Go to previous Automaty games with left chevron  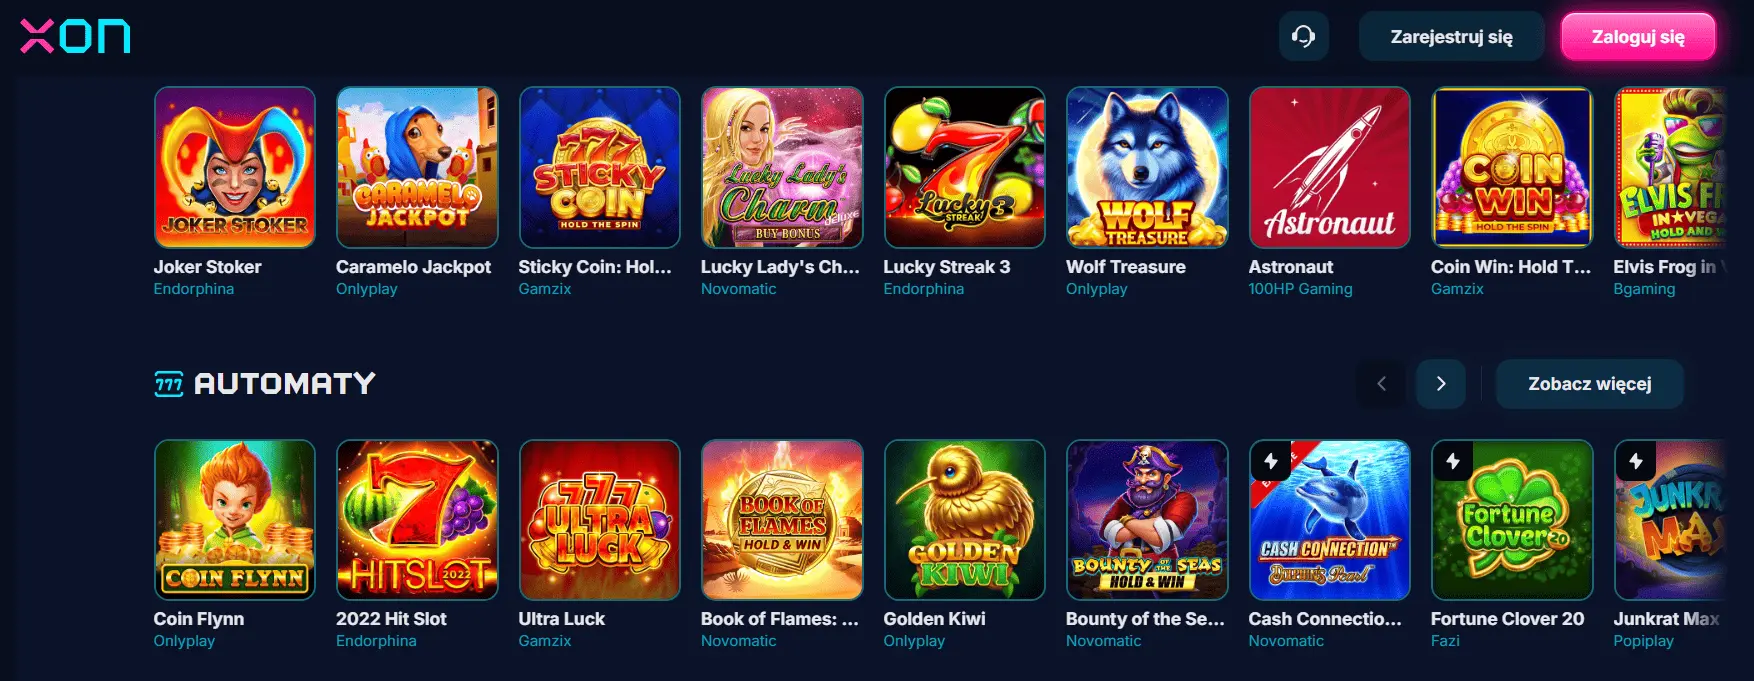(1381, 384)
